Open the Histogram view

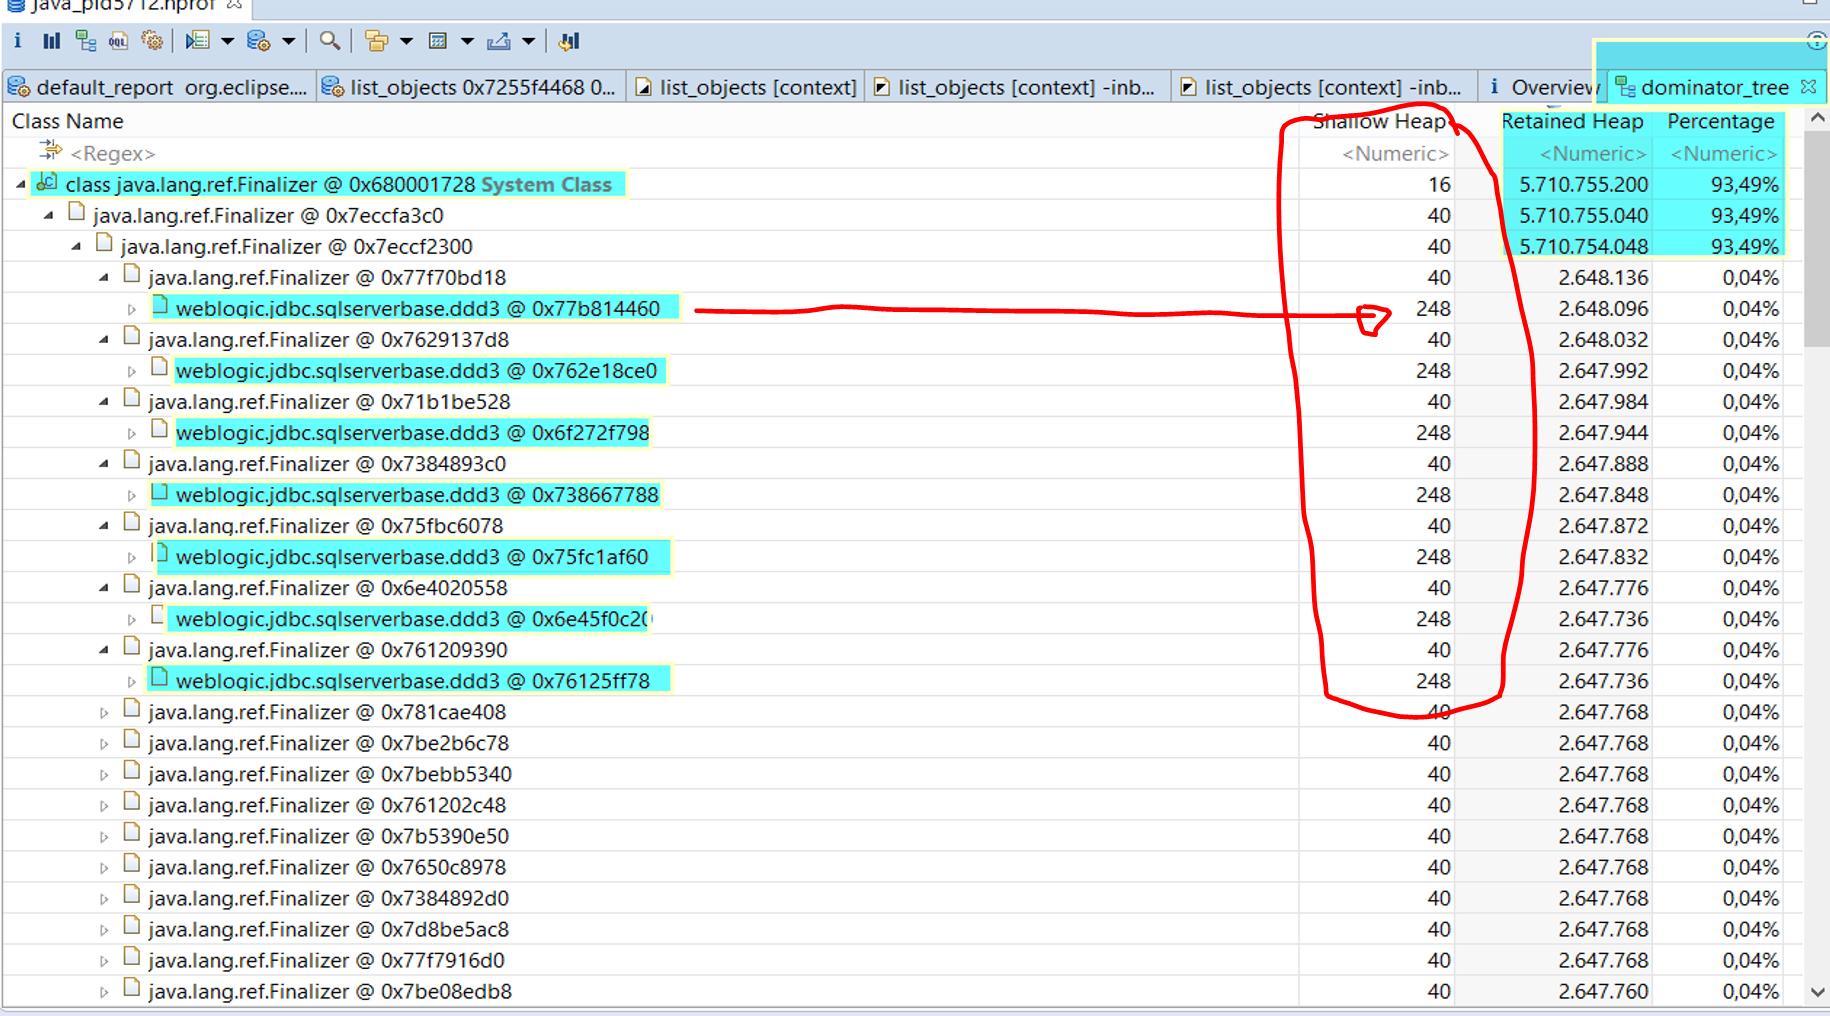(51, 41)
